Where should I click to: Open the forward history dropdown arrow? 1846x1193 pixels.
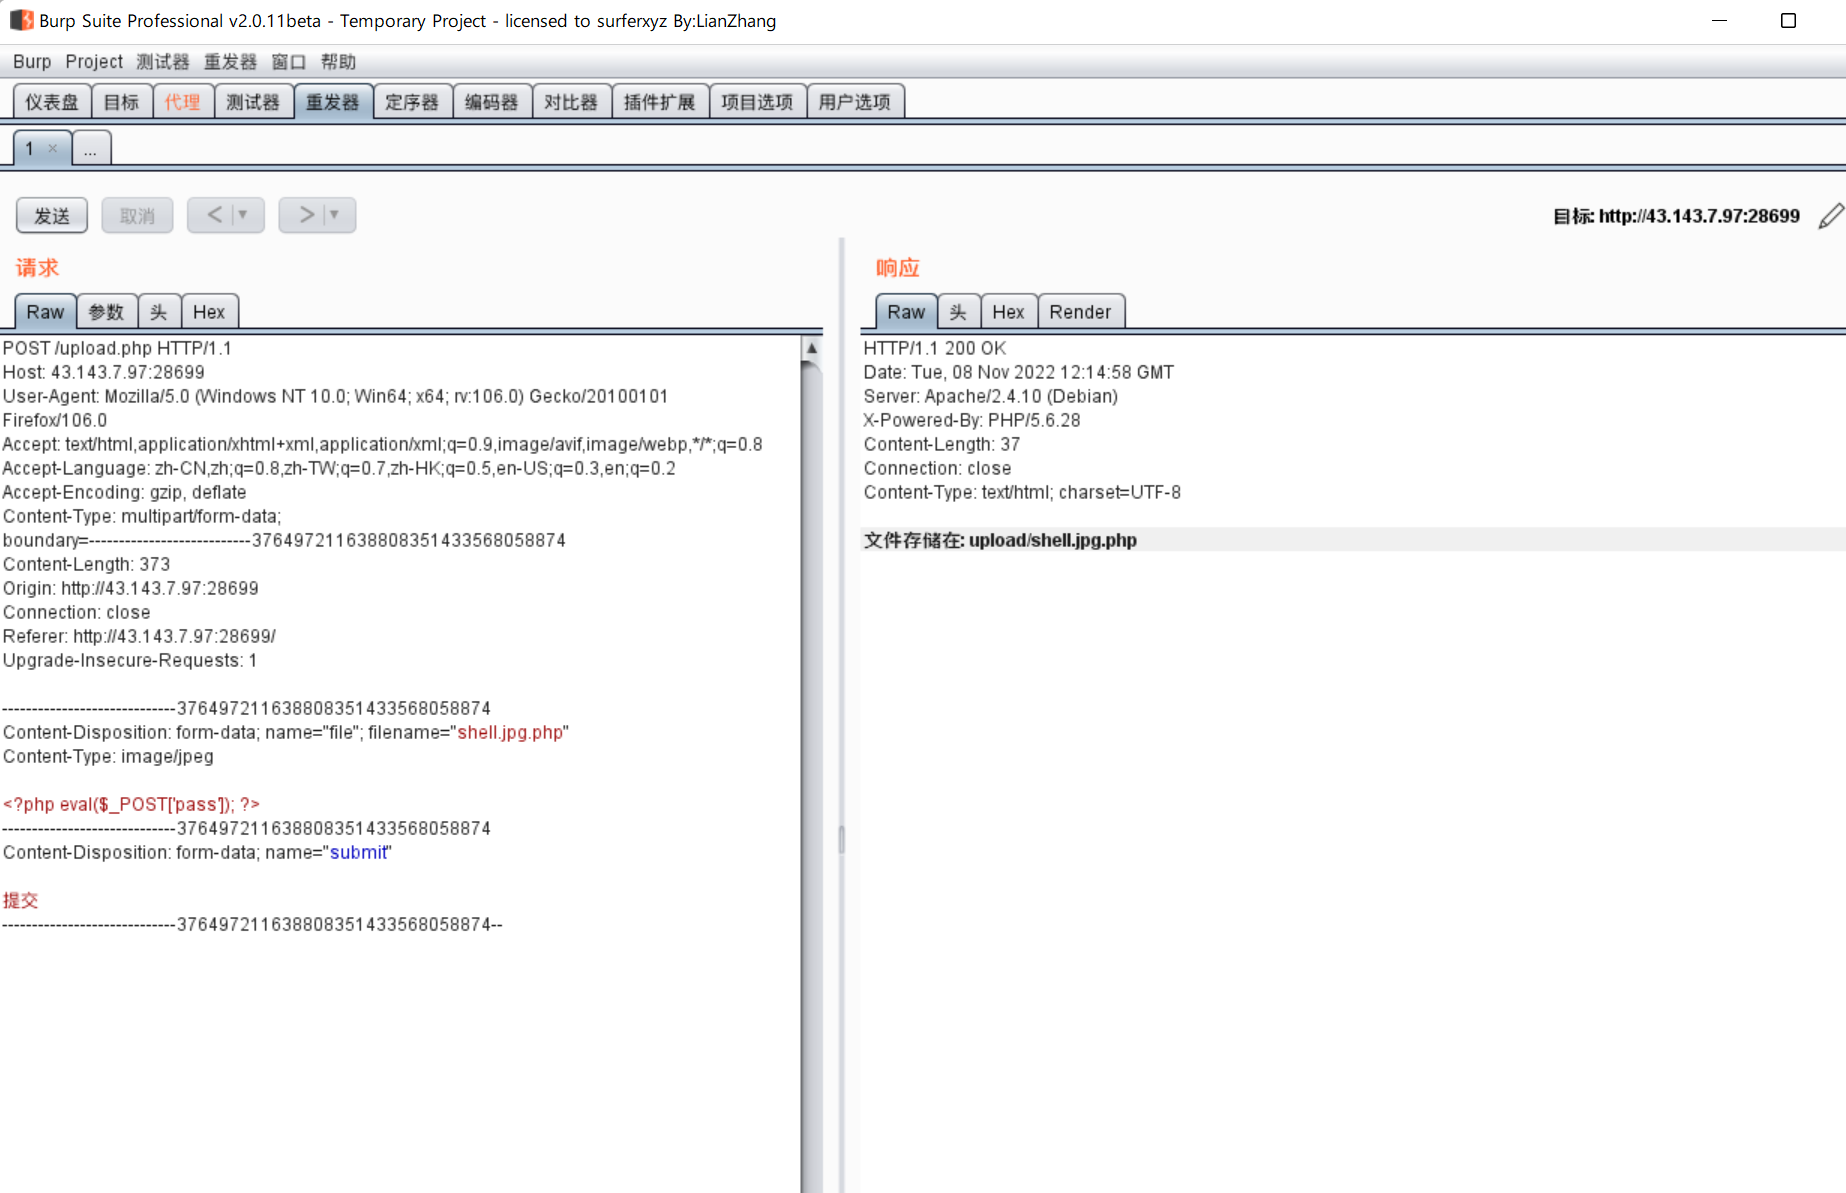(335, 215)
